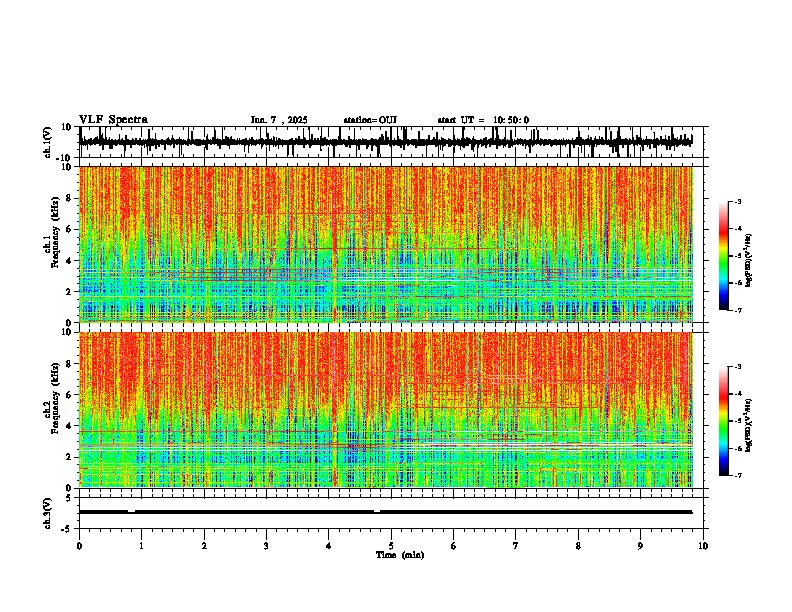Click the second white gap in ch.3 trace
The height and width of the screenshot is (612, 792).
[377, 512]
